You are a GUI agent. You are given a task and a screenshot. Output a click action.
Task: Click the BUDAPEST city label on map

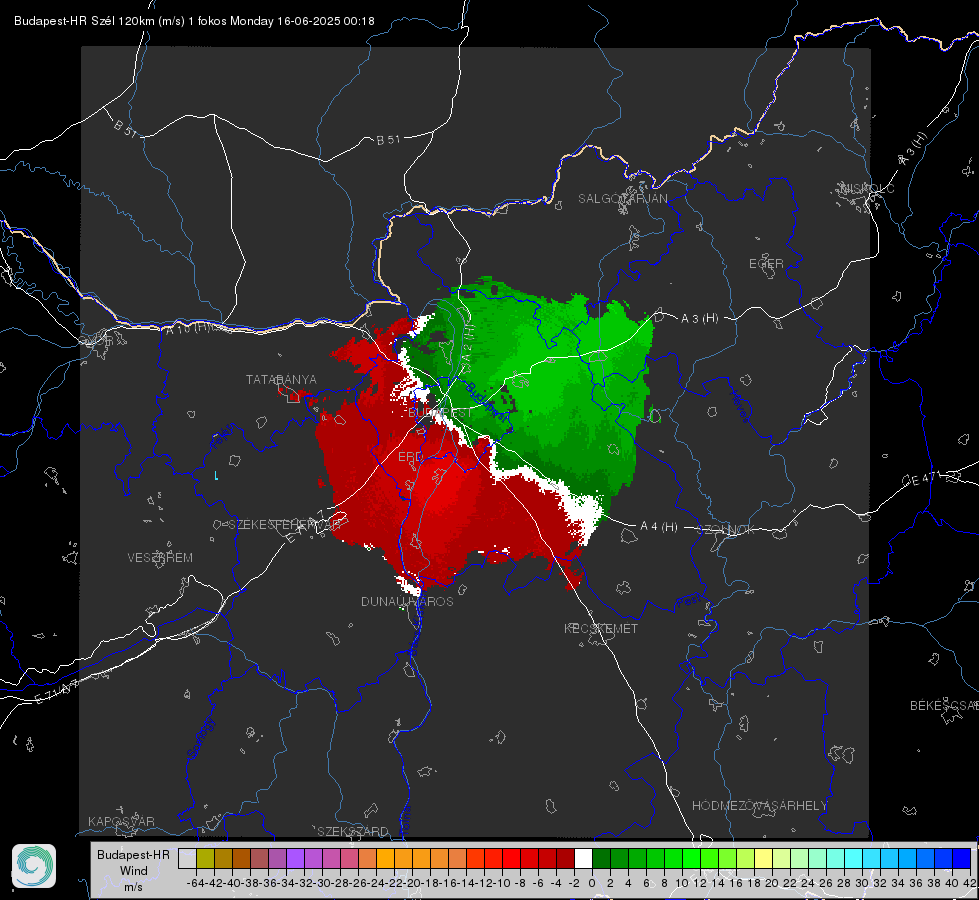click(440, 413)
